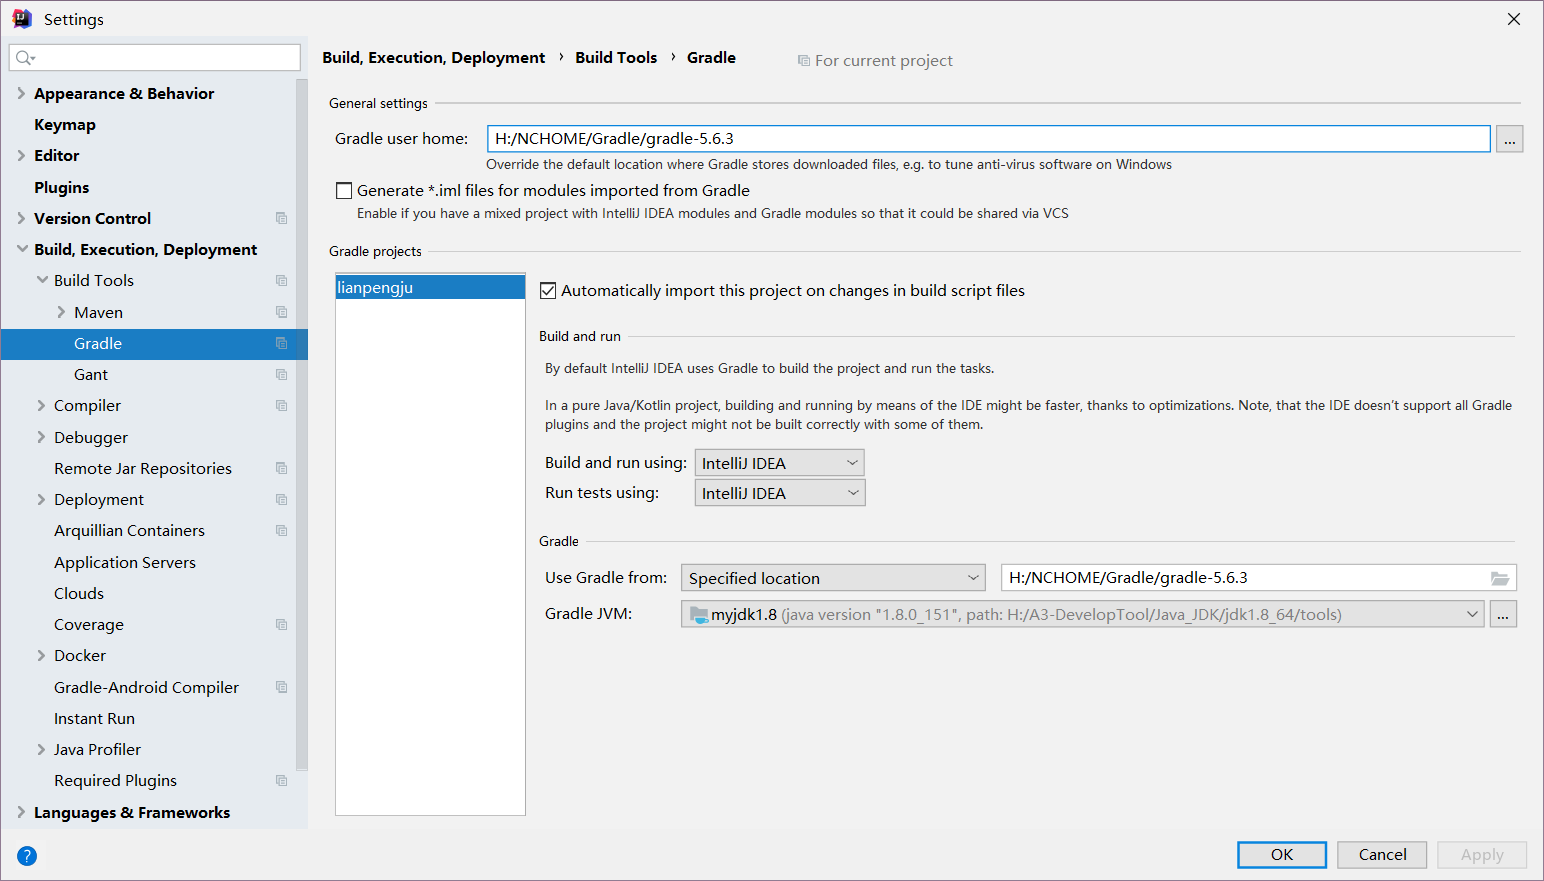Click ellipsis button next to Gradle JVM
This screenshot has height=881, width=1544.
point(1503,614)
